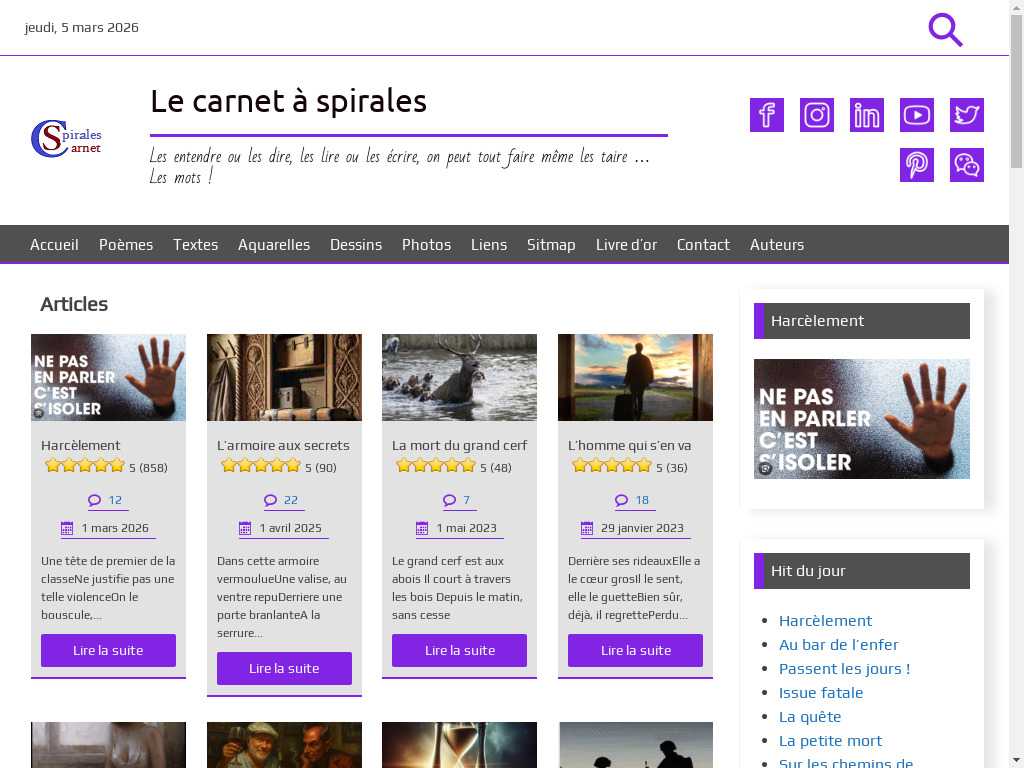Open 'Au bar de l'enfer' link
1024x768 pixels.
838,645
